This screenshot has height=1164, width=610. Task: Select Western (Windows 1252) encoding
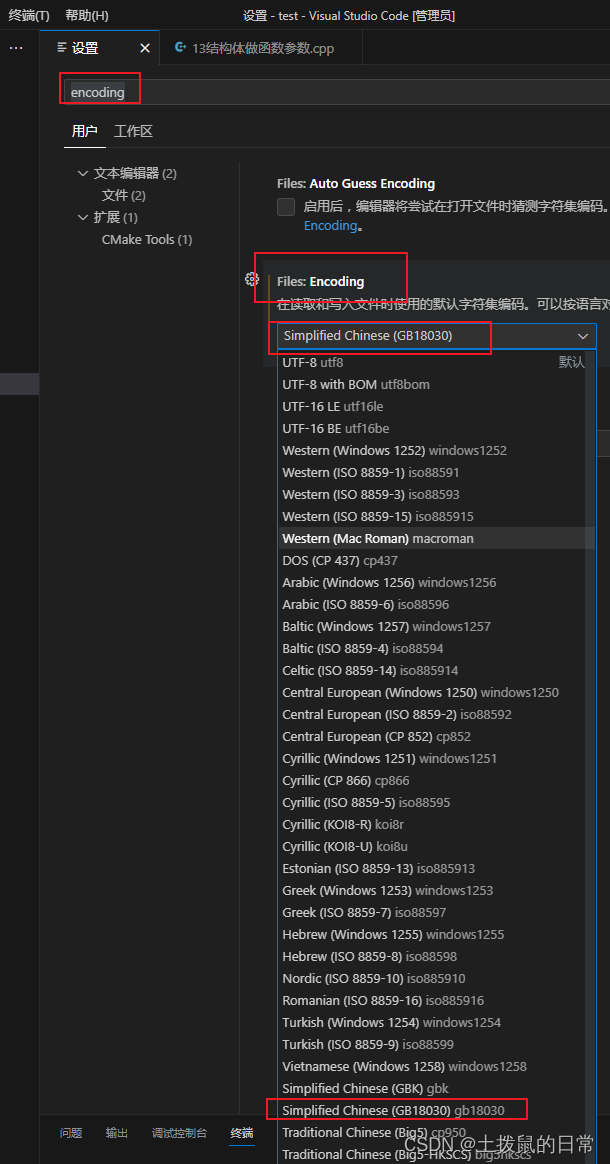(x=436, y=451)
